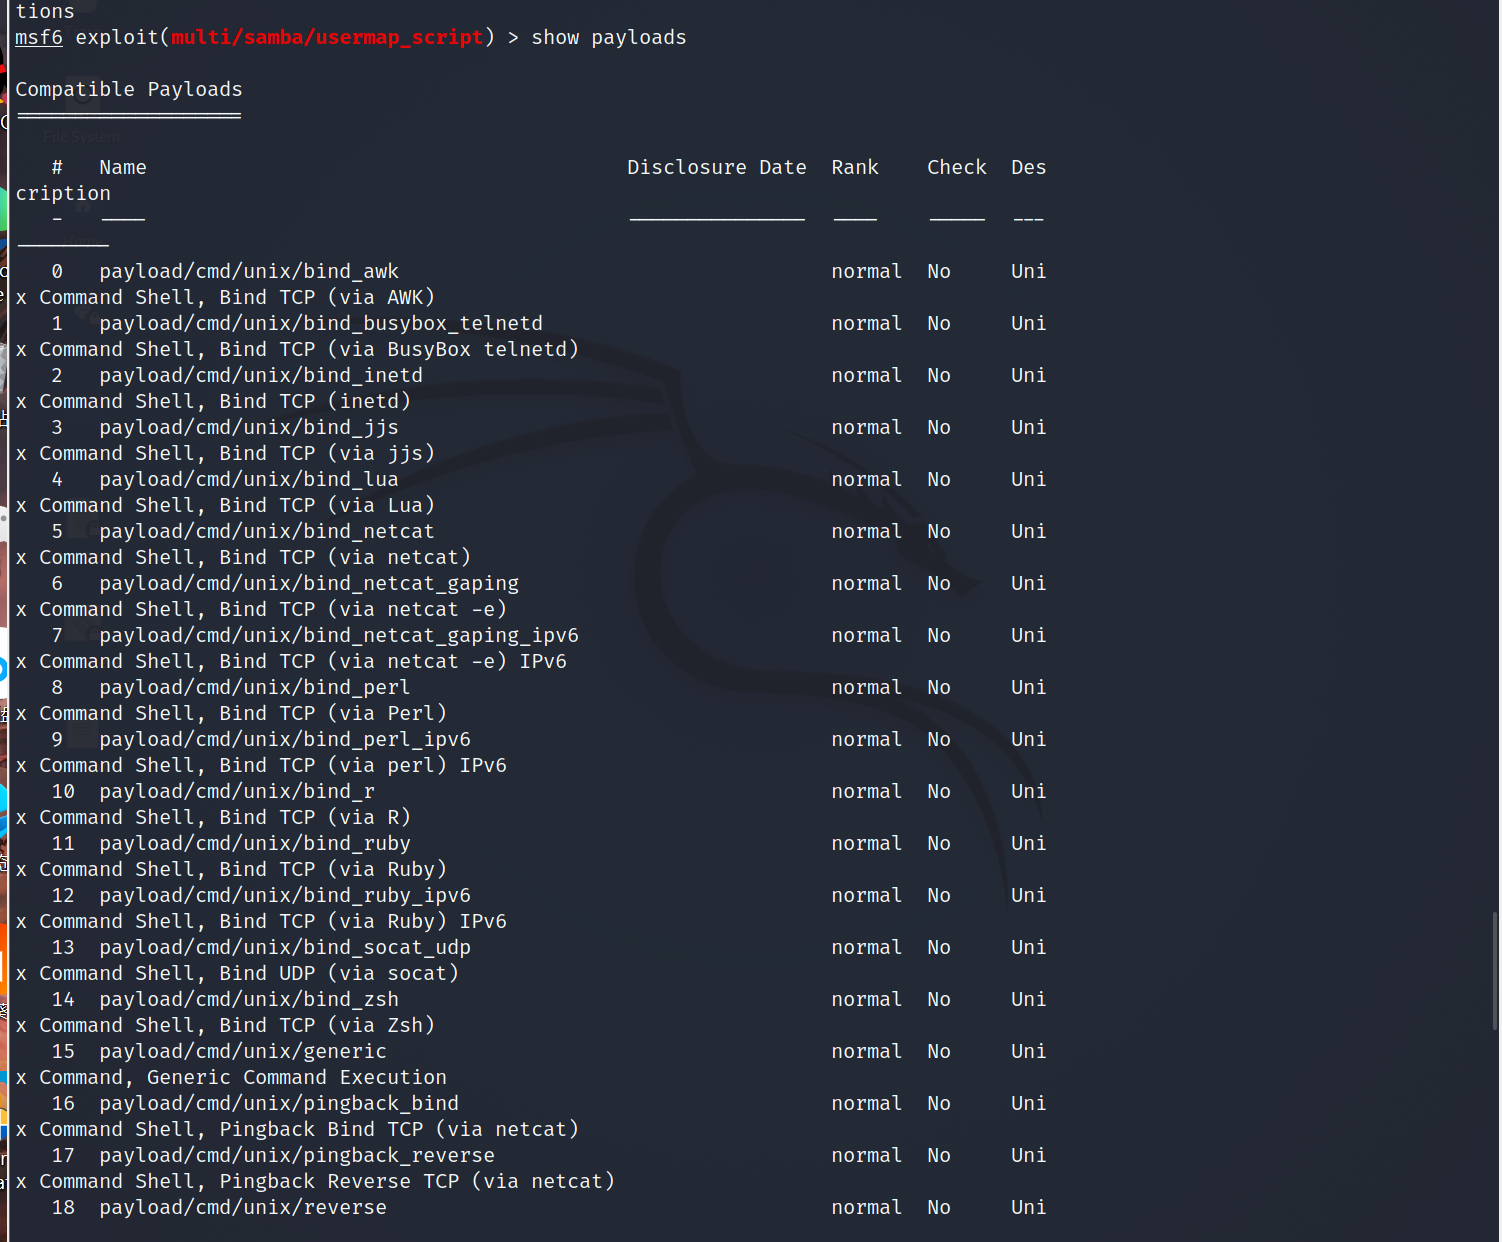Viewport: 1502px width, 1242px height.
Task: Click the 'Check' column header
Action: click(956, 167)
